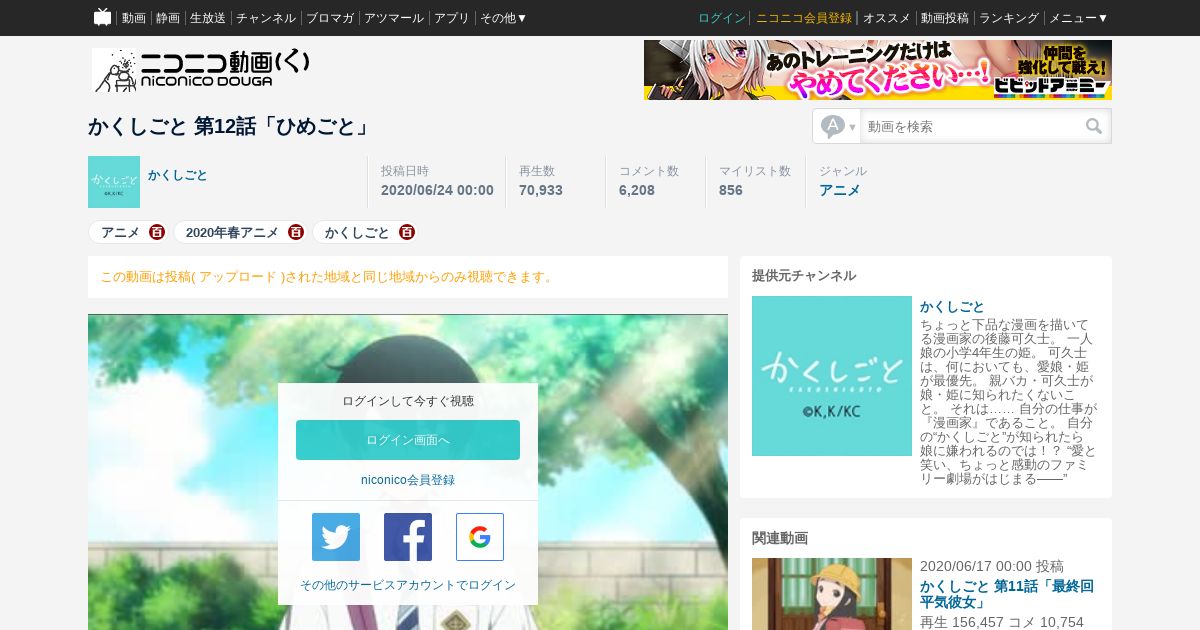Expand the その他▼ dropdown
The height and width of the screenshot is (630, 1200).
504,18
